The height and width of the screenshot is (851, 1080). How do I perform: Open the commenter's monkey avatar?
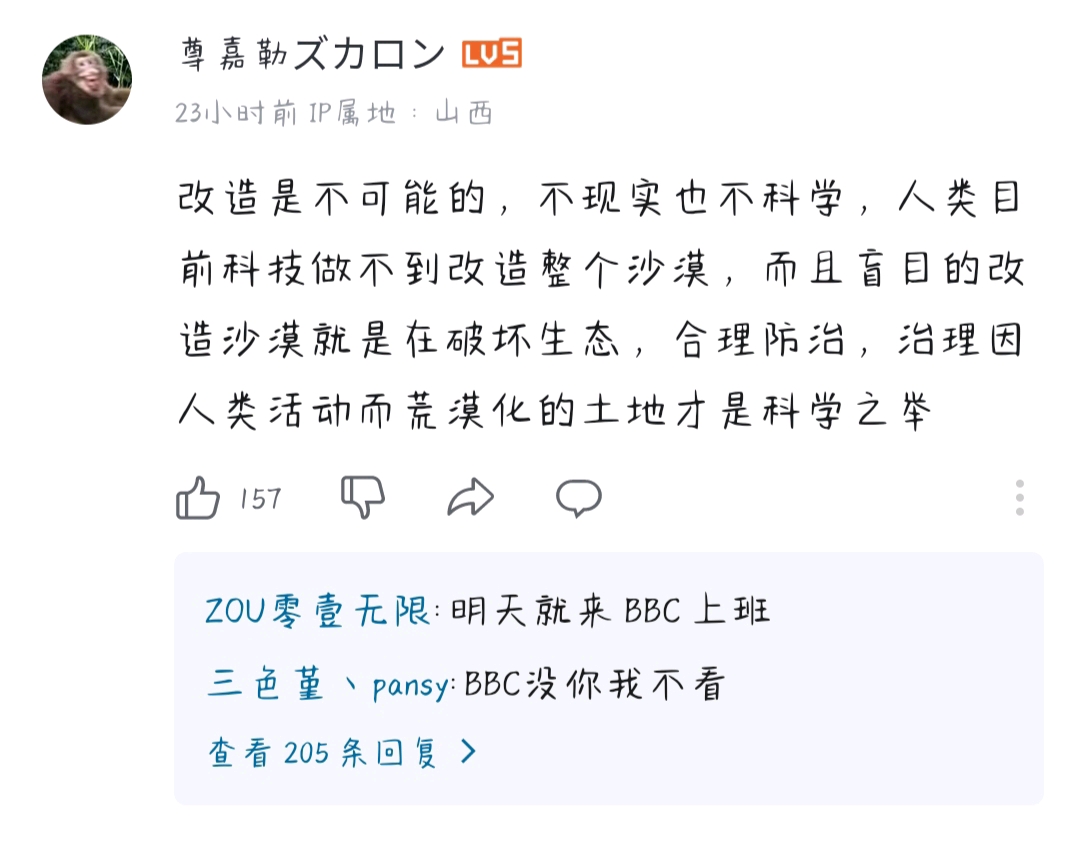pyautogui.click(x=87, y=80)
